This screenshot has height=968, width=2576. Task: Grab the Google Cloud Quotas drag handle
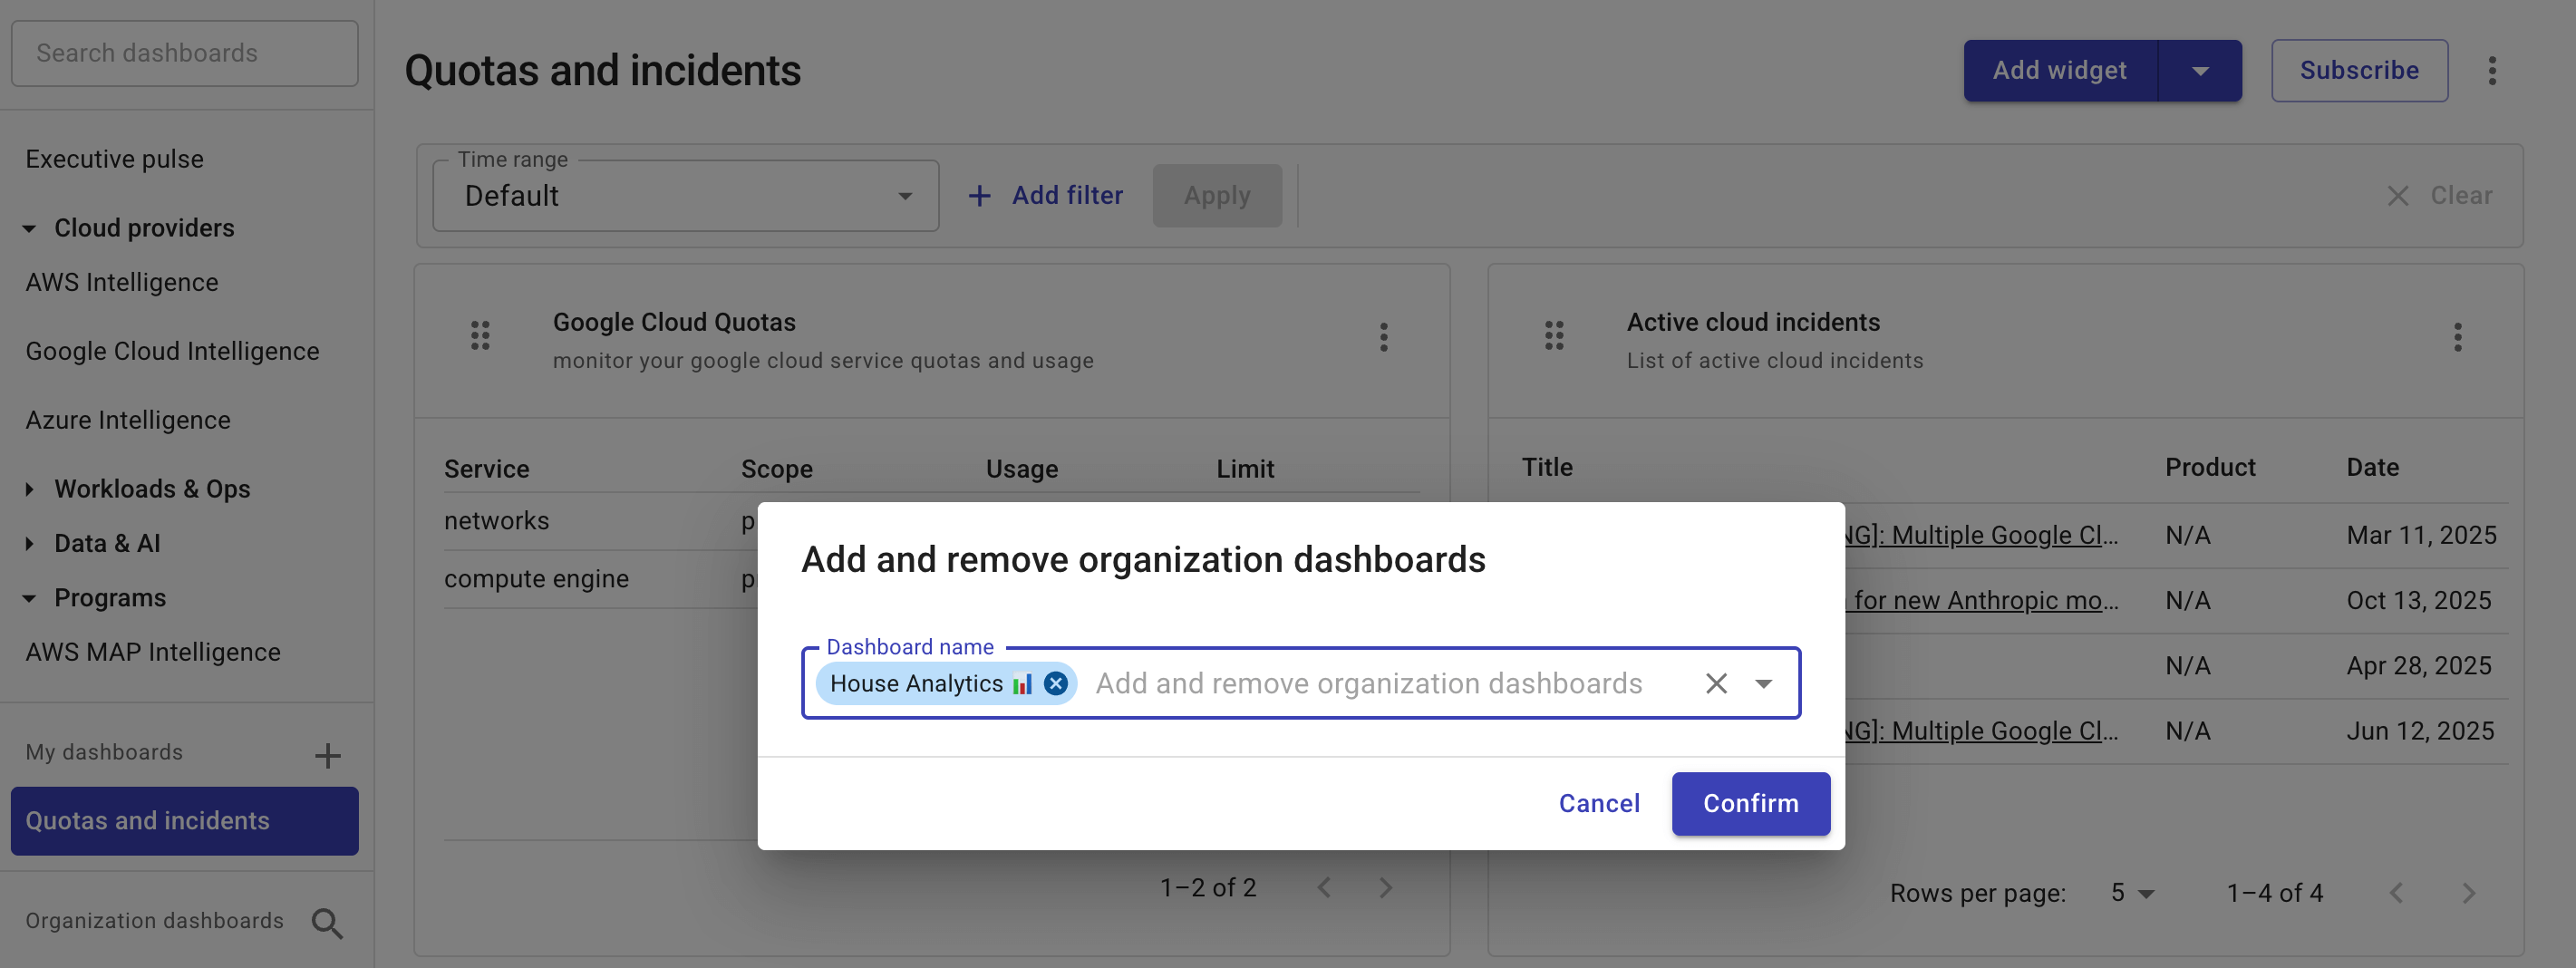pyautogui.click(x=480, y=335)
